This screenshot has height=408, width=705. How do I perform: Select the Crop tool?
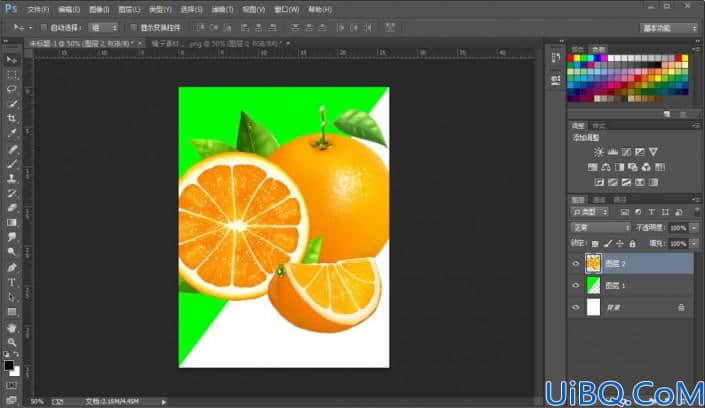[12, 119]
